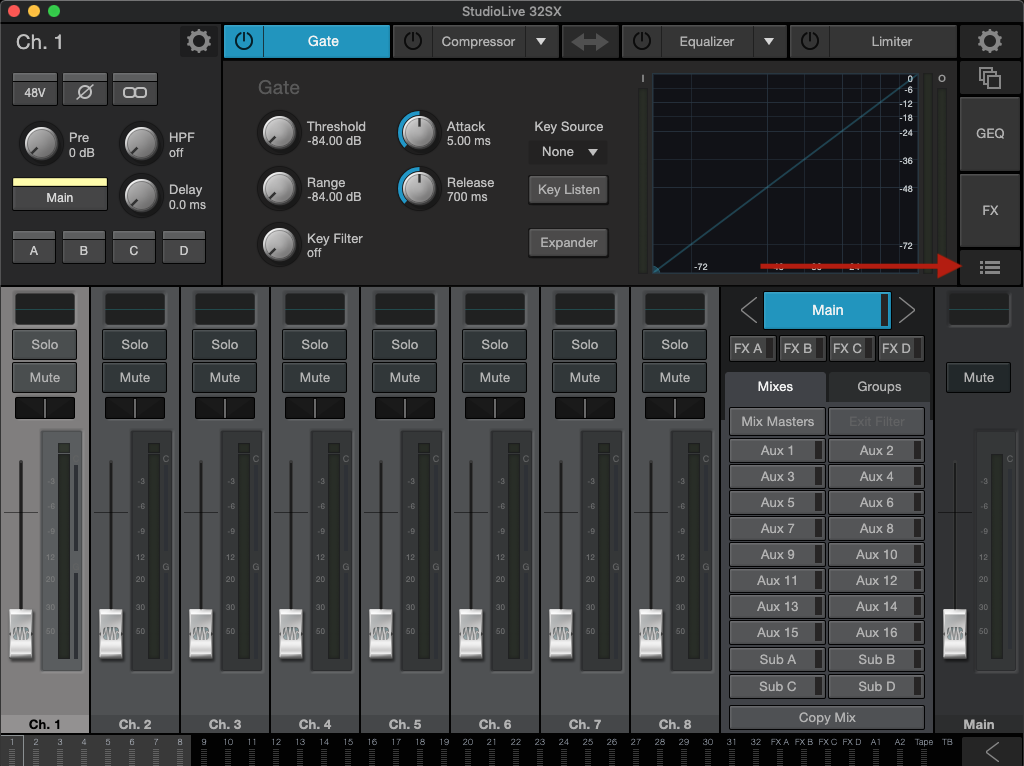Open the Compressor type dropdown arrow
This screenshot has height=766, width=1024.
pos(541,41)
